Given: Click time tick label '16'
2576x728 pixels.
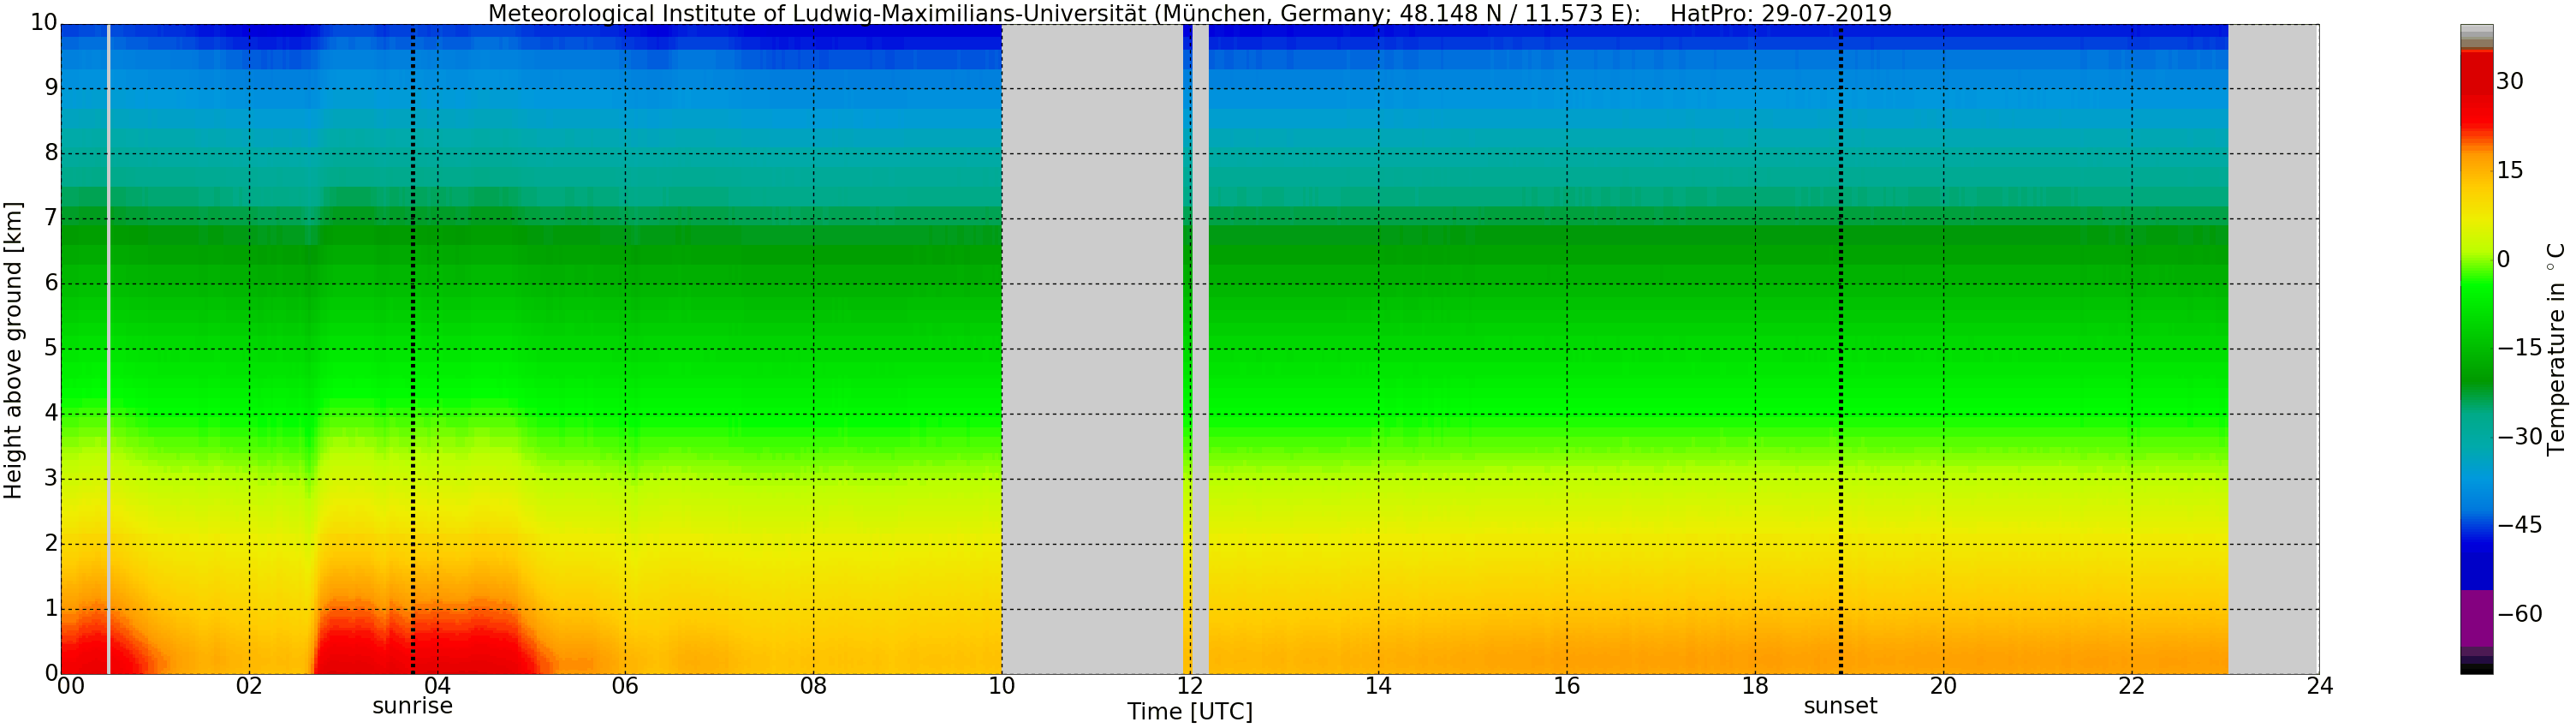Looking at the screenshot, I should click(1566, 686).
